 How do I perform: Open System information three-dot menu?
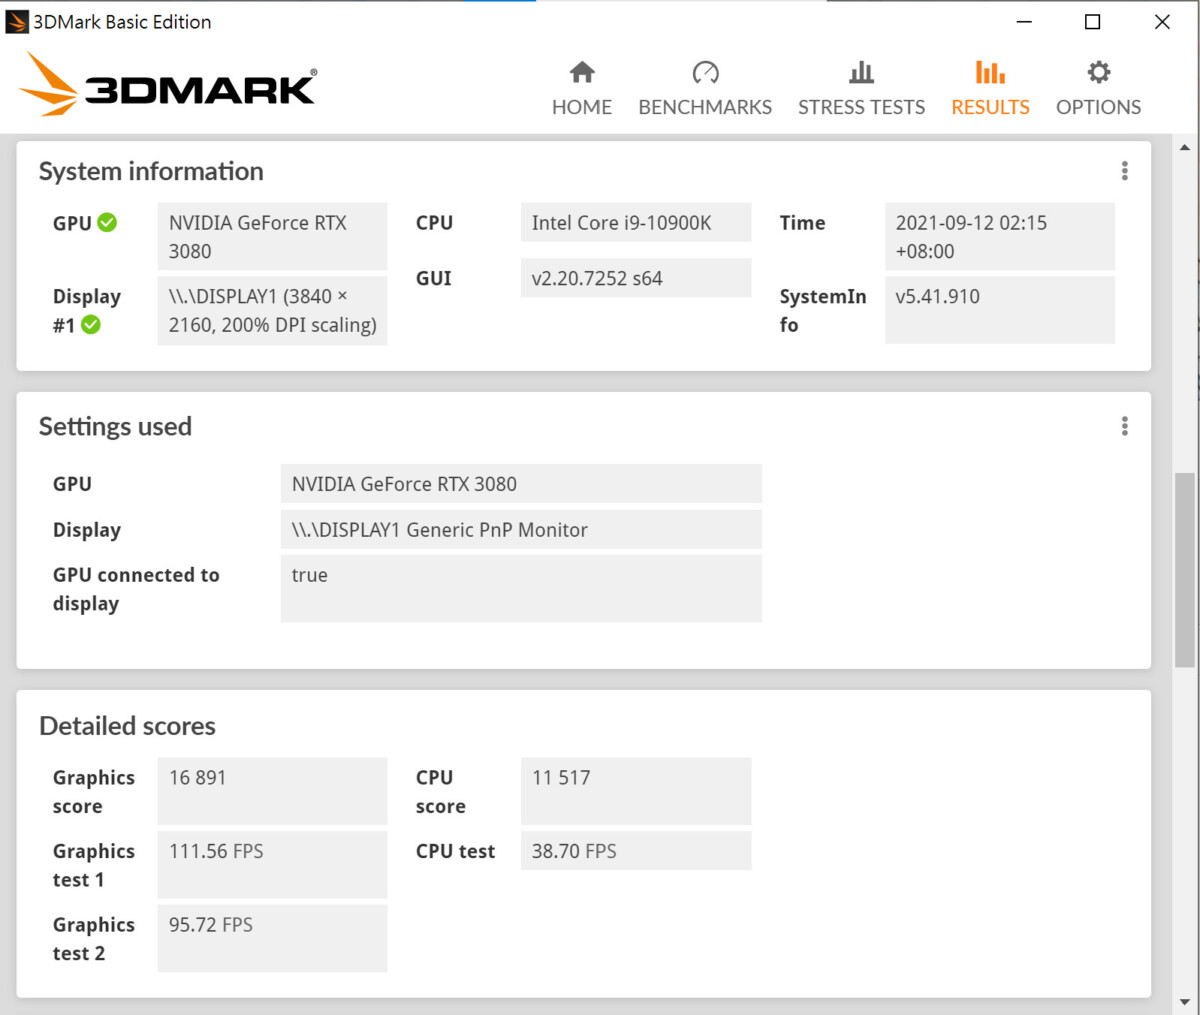pos(1125,171)
